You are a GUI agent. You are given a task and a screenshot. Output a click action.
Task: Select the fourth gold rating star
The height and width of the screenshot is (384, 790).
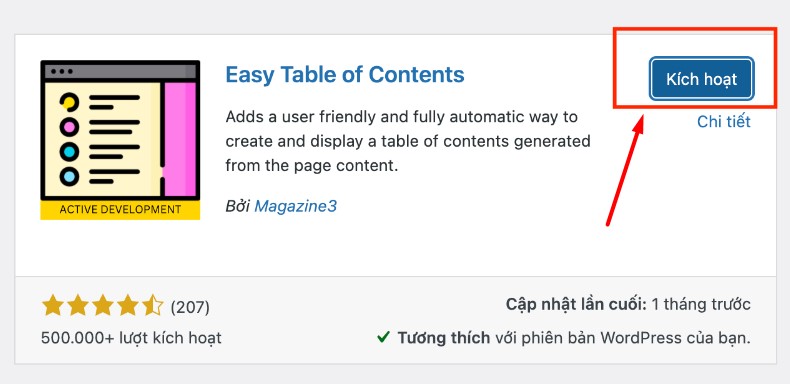point(127,305)
